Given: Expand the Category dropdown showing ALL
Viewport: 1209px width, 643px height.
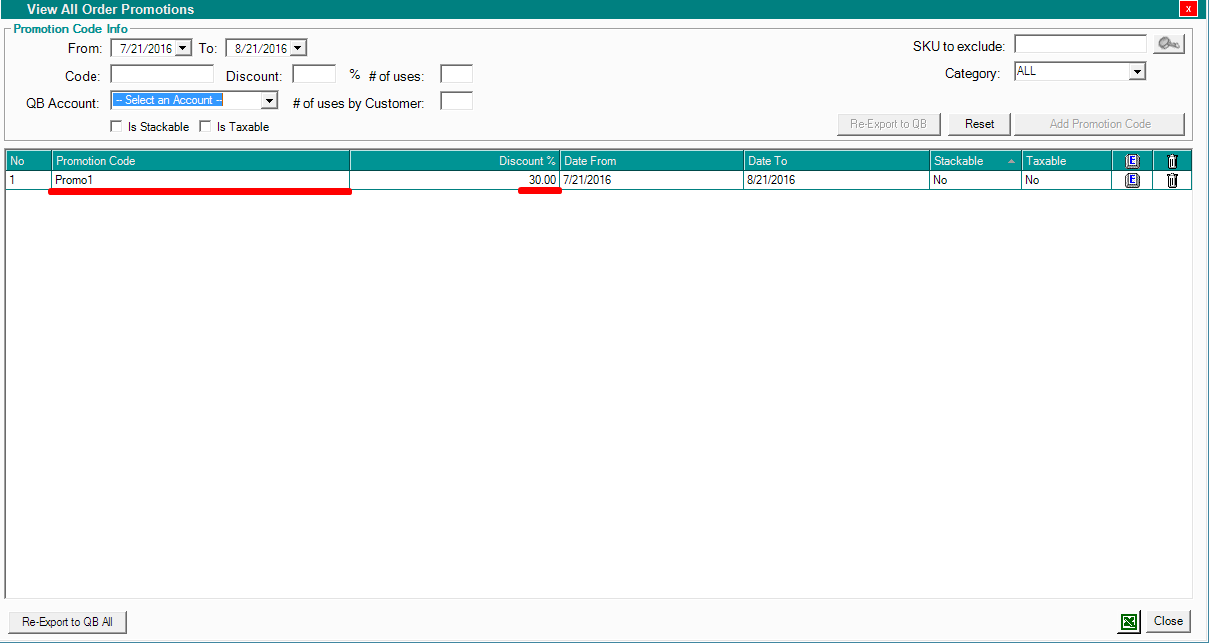Looking at the screenshot, I should tap(1136, 72).
